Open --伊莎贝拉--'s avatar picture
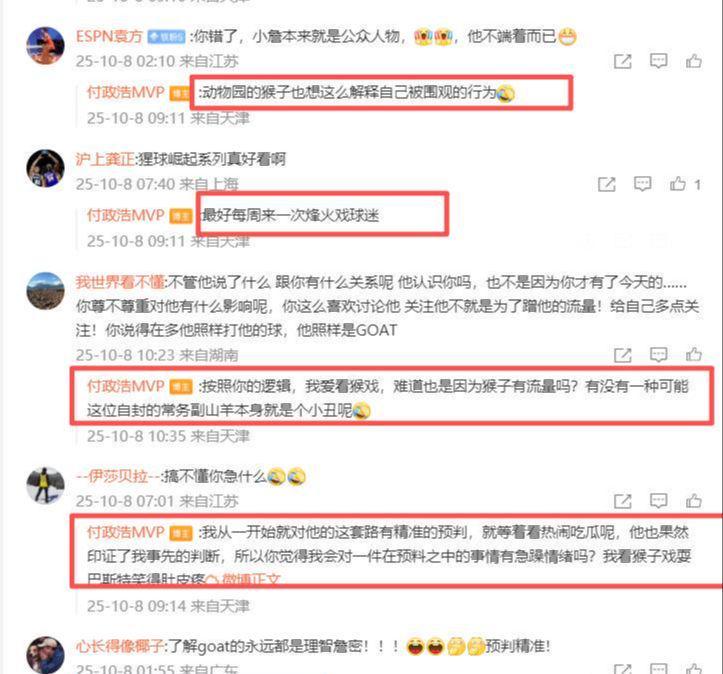Viewport: 723px width, 674px height. point(45,485)
